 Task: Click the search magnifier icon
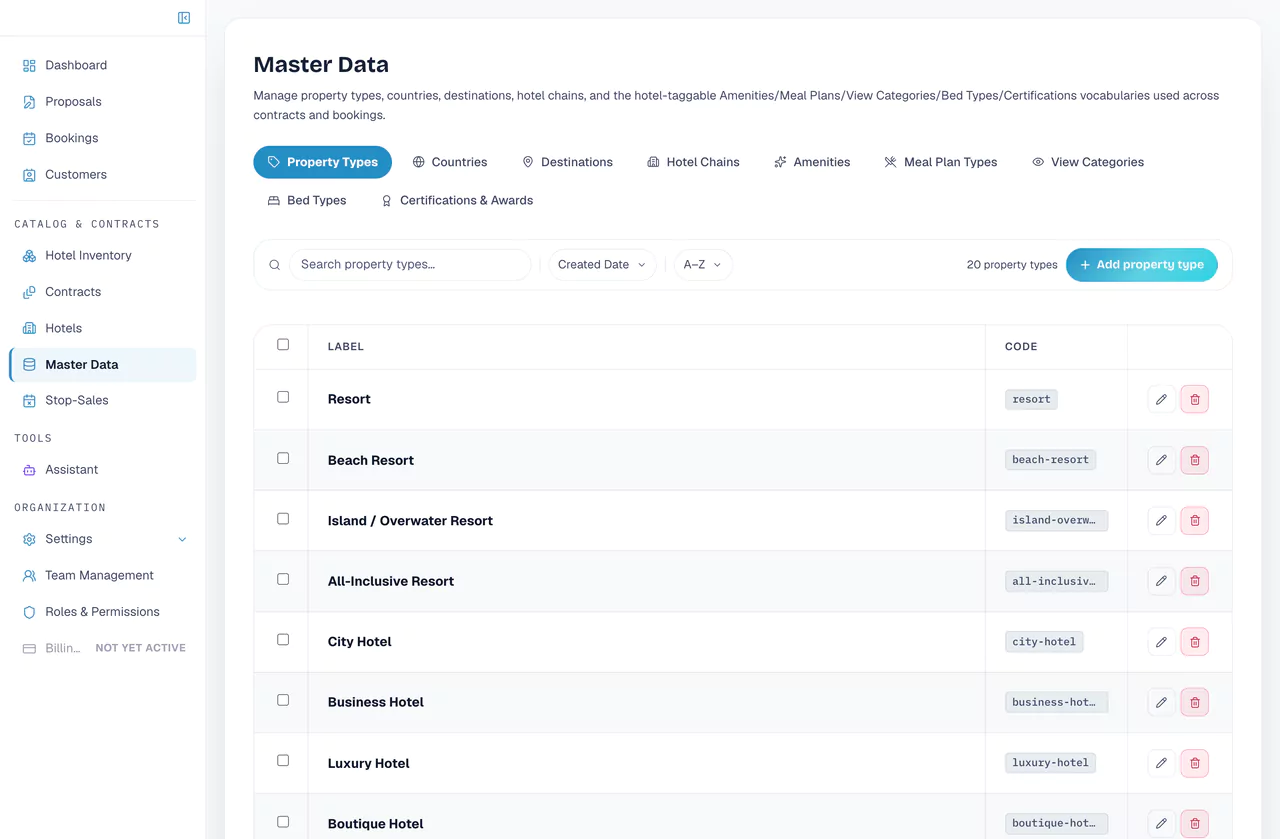point(275,265)
